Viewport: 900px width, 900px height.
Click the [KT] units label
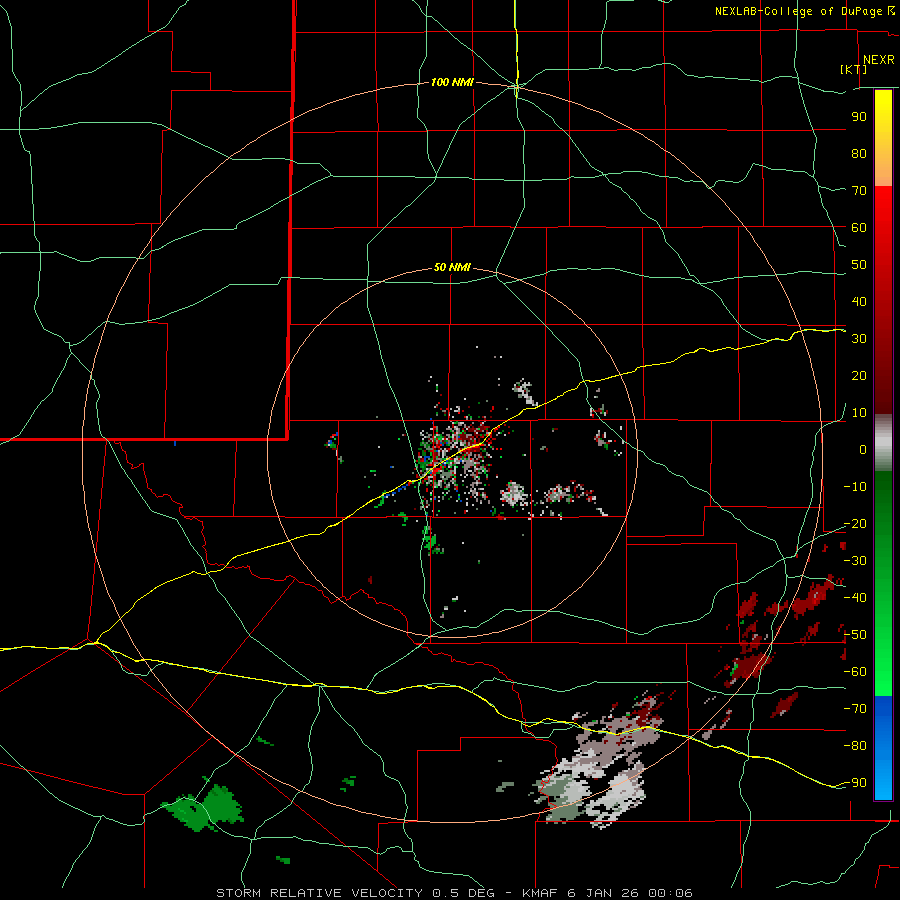click(x=853, y=69)
